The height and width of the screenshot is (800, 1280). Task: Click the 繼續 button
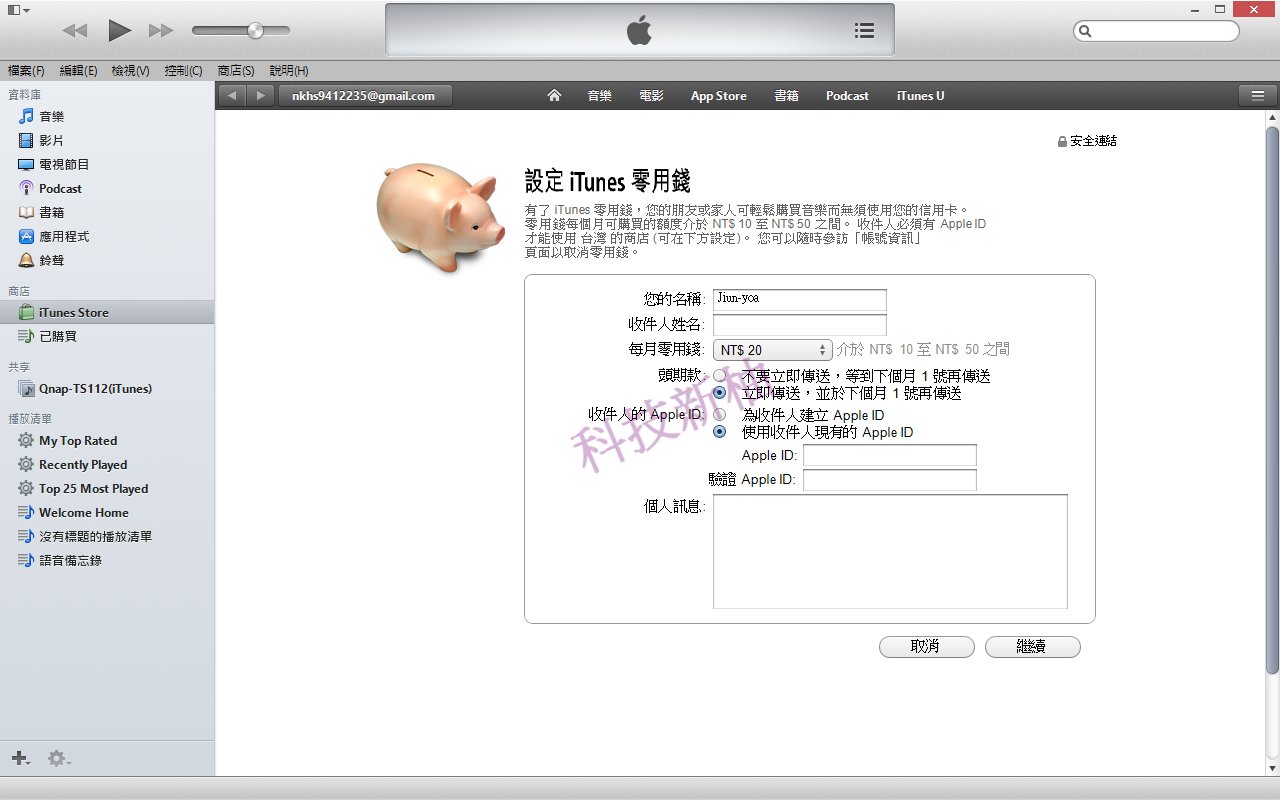(x=1032, y=647)
